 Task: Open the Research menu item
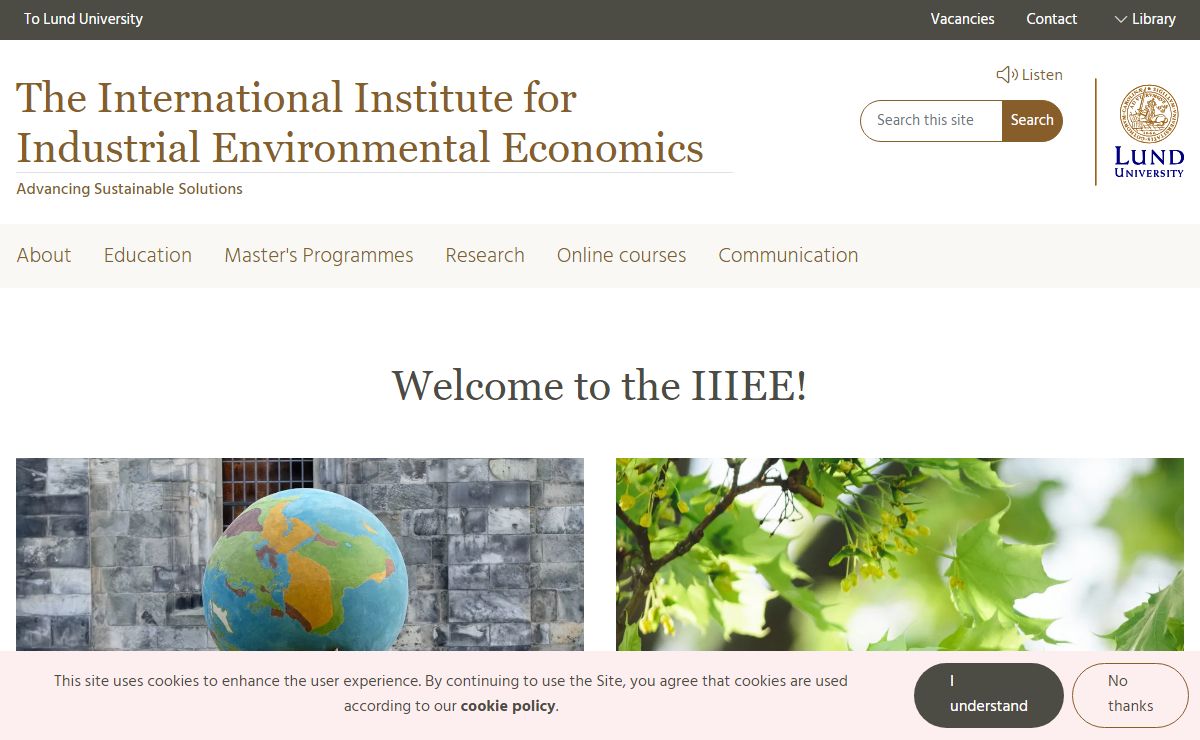485,255
